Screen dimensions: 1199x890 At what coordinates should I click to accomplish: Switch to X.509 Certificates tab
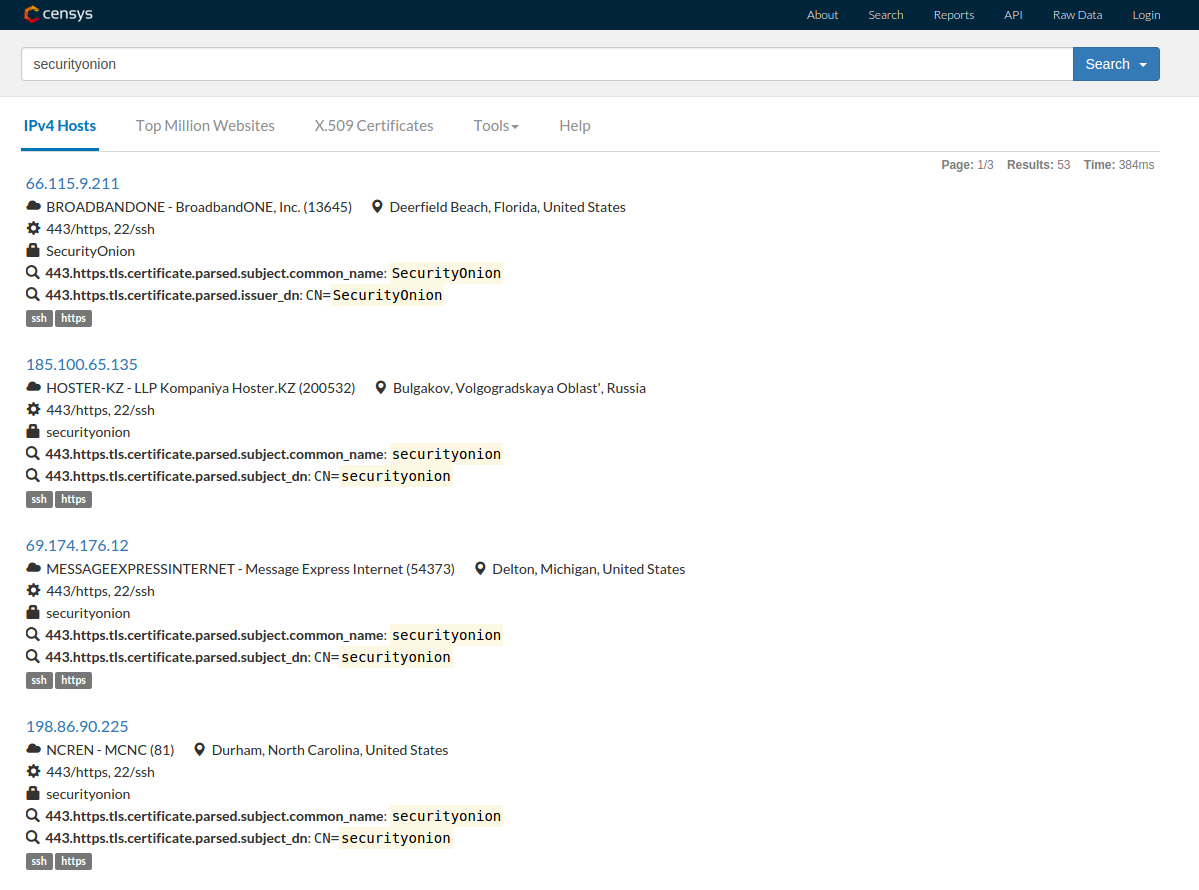point(374,125)
